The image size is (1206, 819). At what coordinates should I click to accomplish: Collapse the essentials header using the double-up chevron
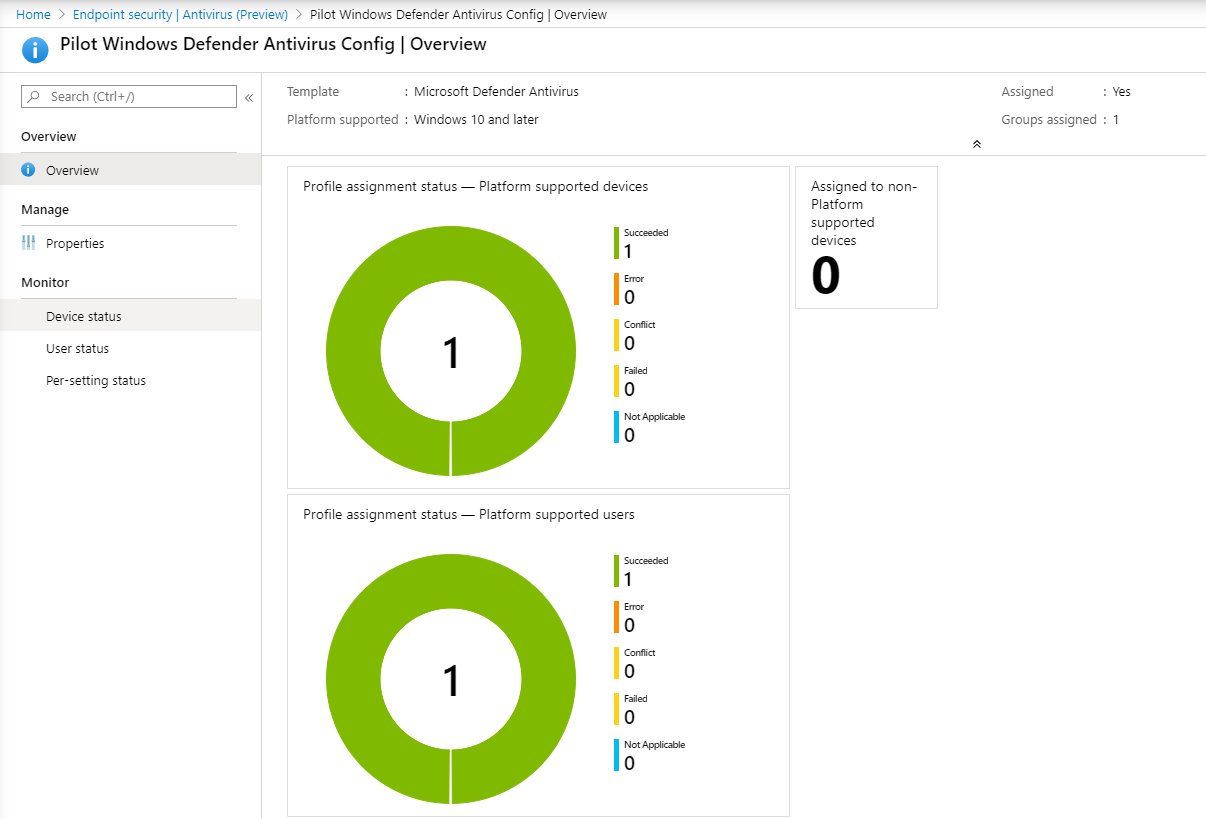(977, 144)
